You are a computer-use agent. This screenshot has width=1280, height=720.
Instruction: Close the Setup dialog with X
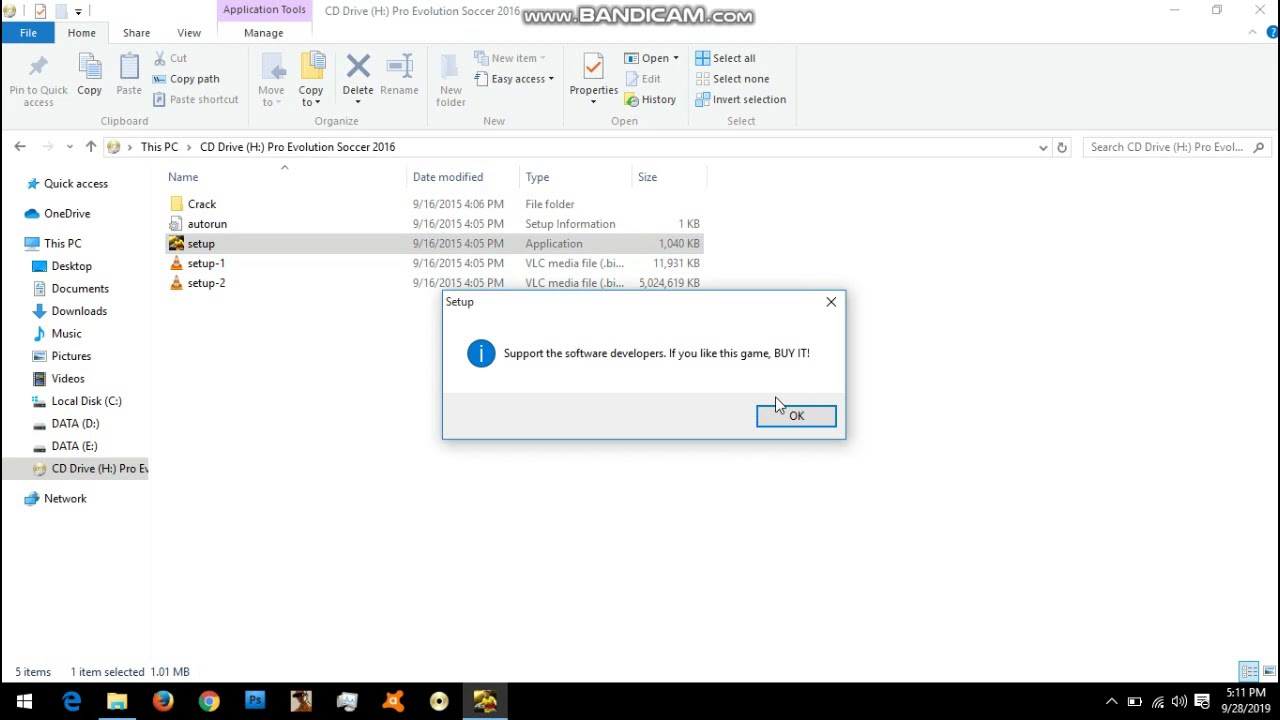coord(831,302)
